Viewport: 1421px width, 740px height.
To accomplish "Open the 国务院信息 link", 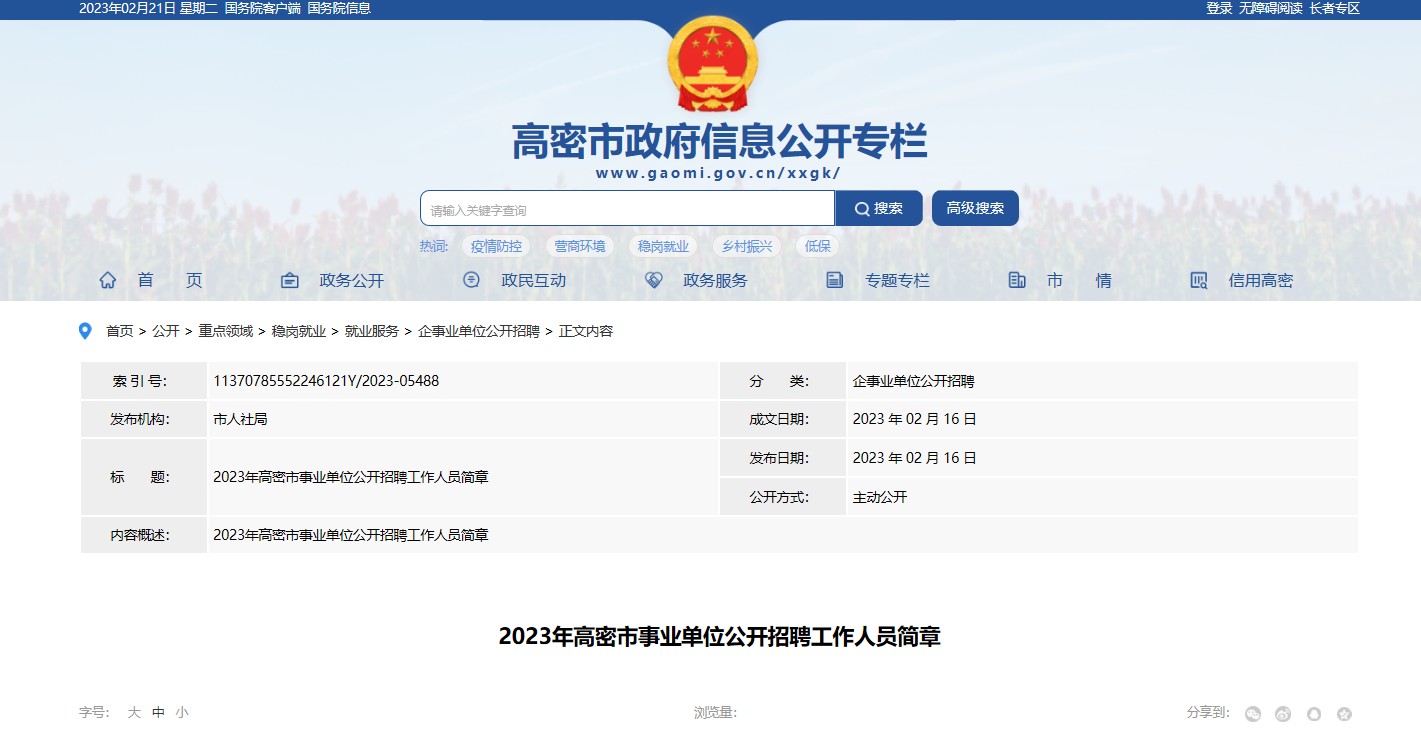I will 339,8.
